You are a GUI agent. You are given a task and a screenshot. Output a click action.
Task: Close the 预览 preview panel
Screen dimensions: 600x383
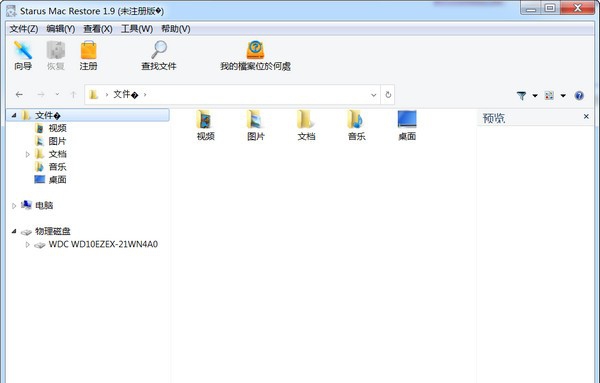[586, 116]
